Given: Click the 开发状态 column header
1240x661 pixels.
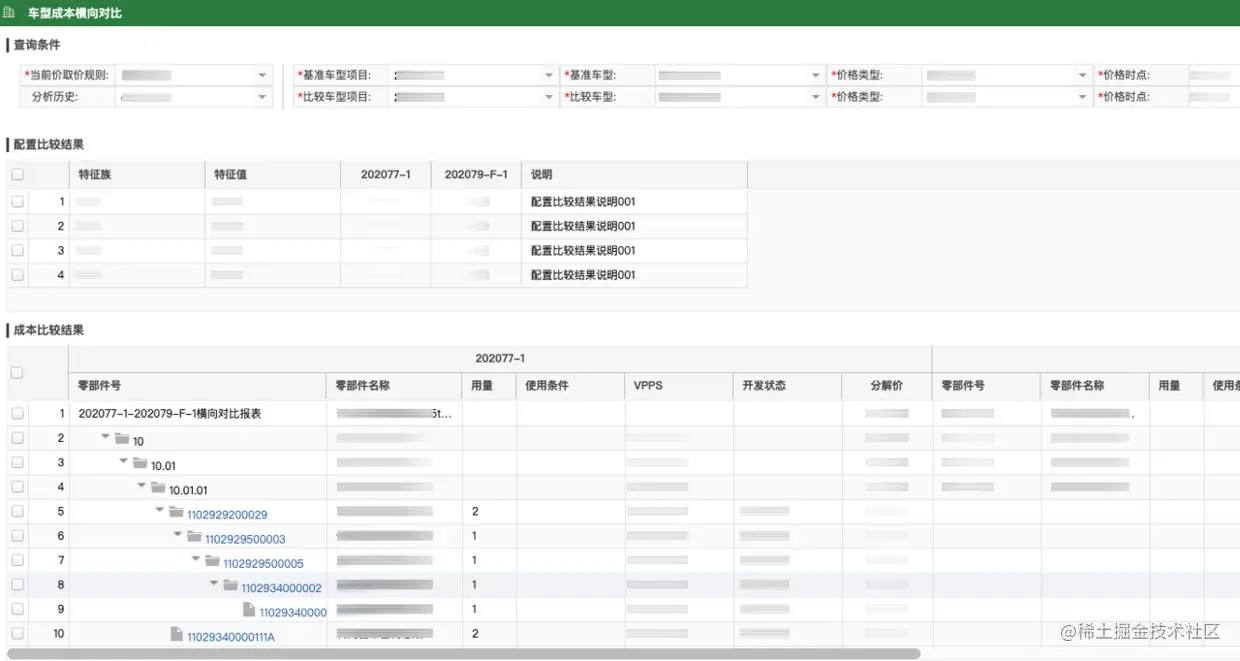Looking at the screenshot, I should [x=787, y=385].
